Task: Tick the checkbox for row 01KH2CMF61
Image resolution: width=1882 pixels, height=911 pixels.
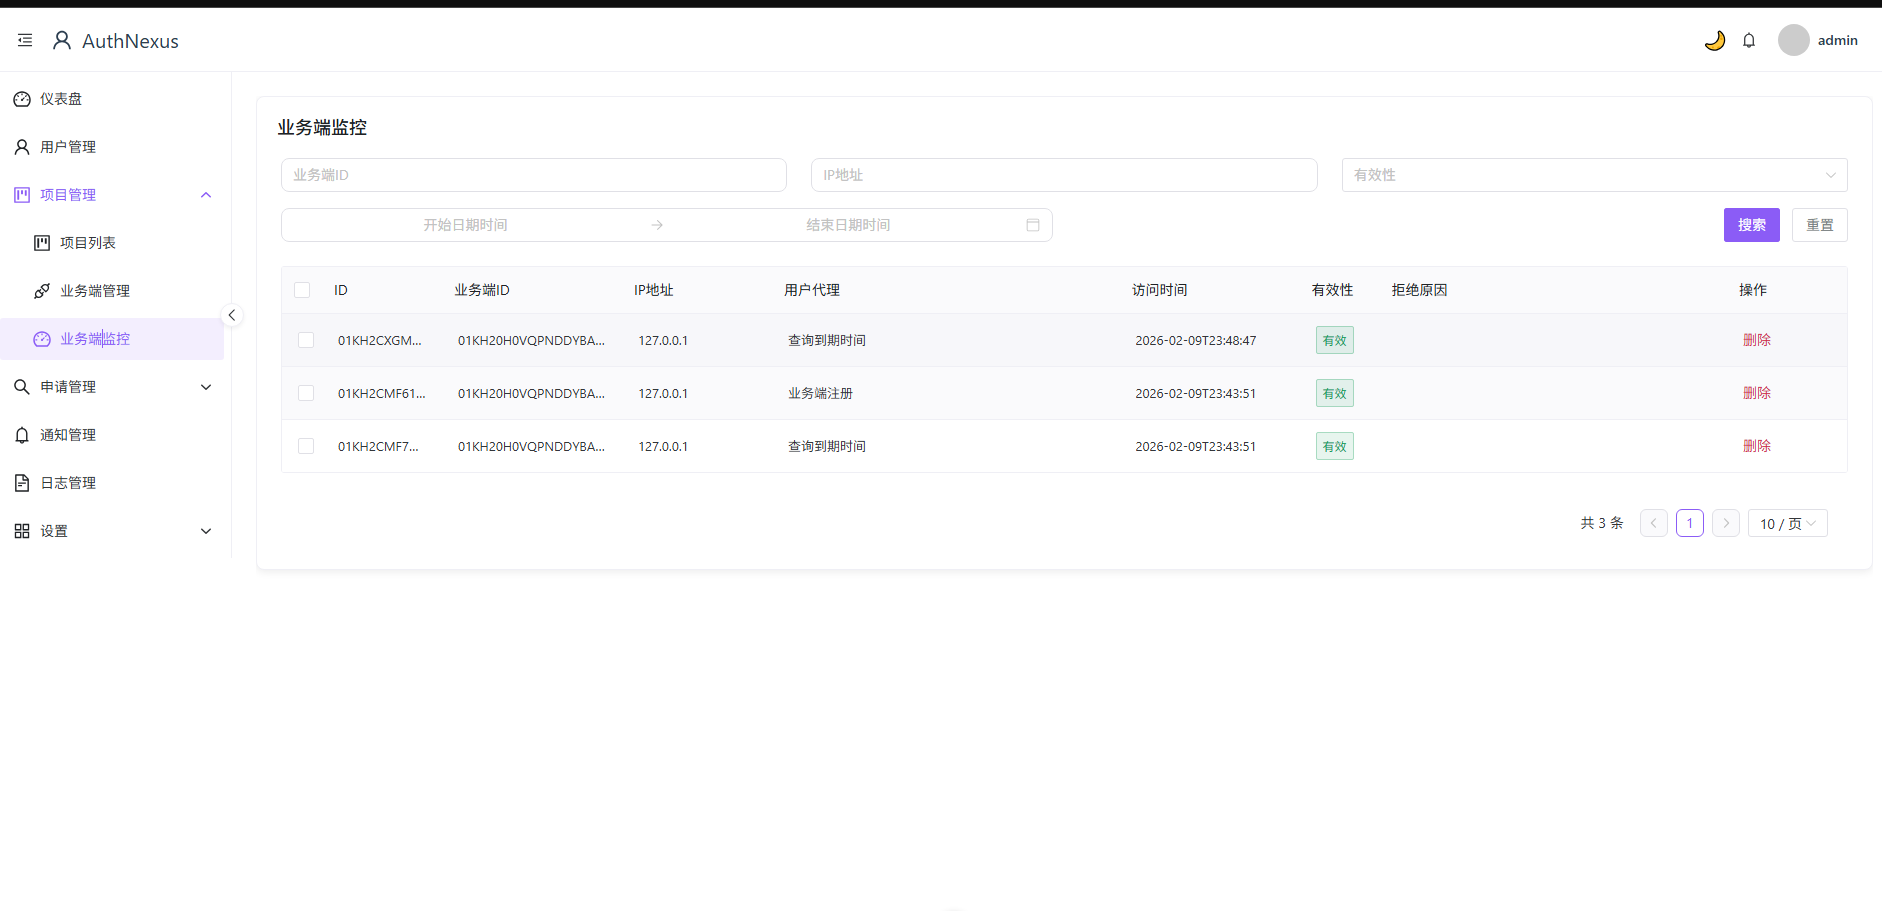Action: pyautogui.click(x=306, y=393)
